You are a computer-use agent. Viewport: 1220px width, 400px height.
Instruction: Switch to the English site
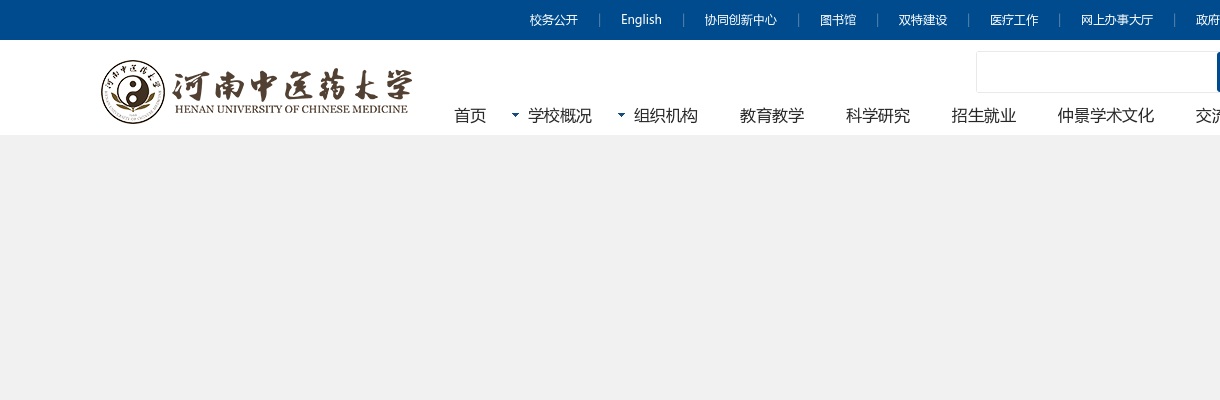pyautogui.click(x=641, y=20)
